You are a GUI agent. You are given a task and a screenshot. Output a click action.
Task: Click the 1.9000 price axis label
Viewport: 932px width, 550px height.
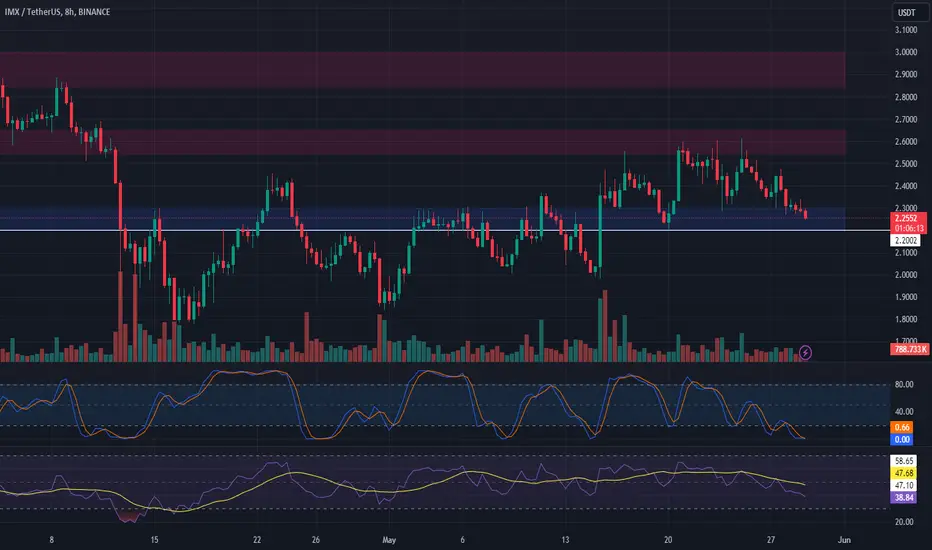(x=906, y=297)
